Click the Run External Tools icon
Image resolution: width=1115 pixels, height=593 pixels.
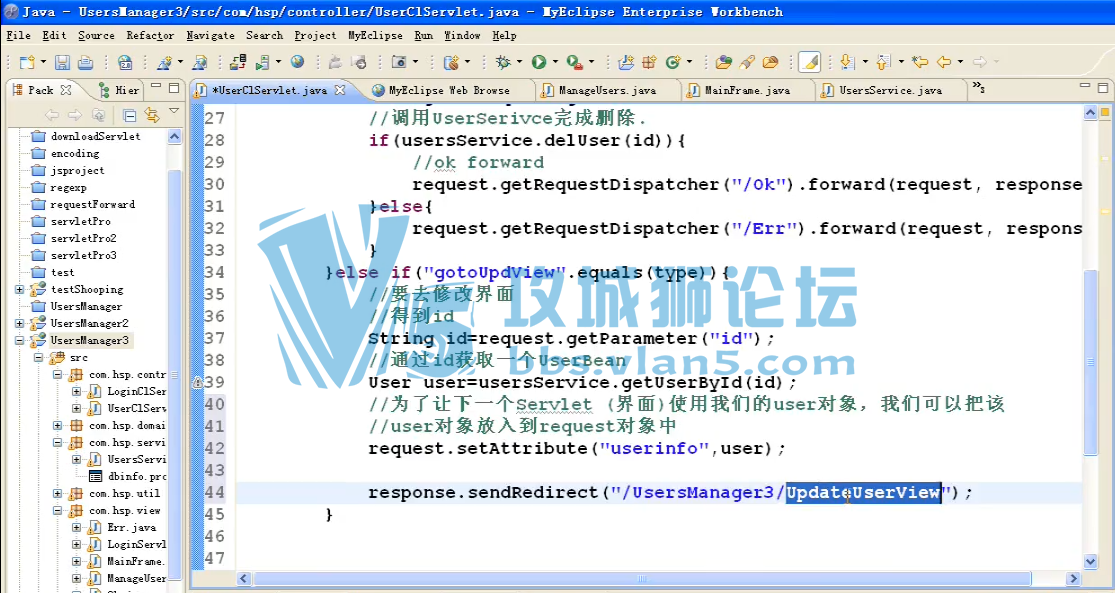click(575, 63)
